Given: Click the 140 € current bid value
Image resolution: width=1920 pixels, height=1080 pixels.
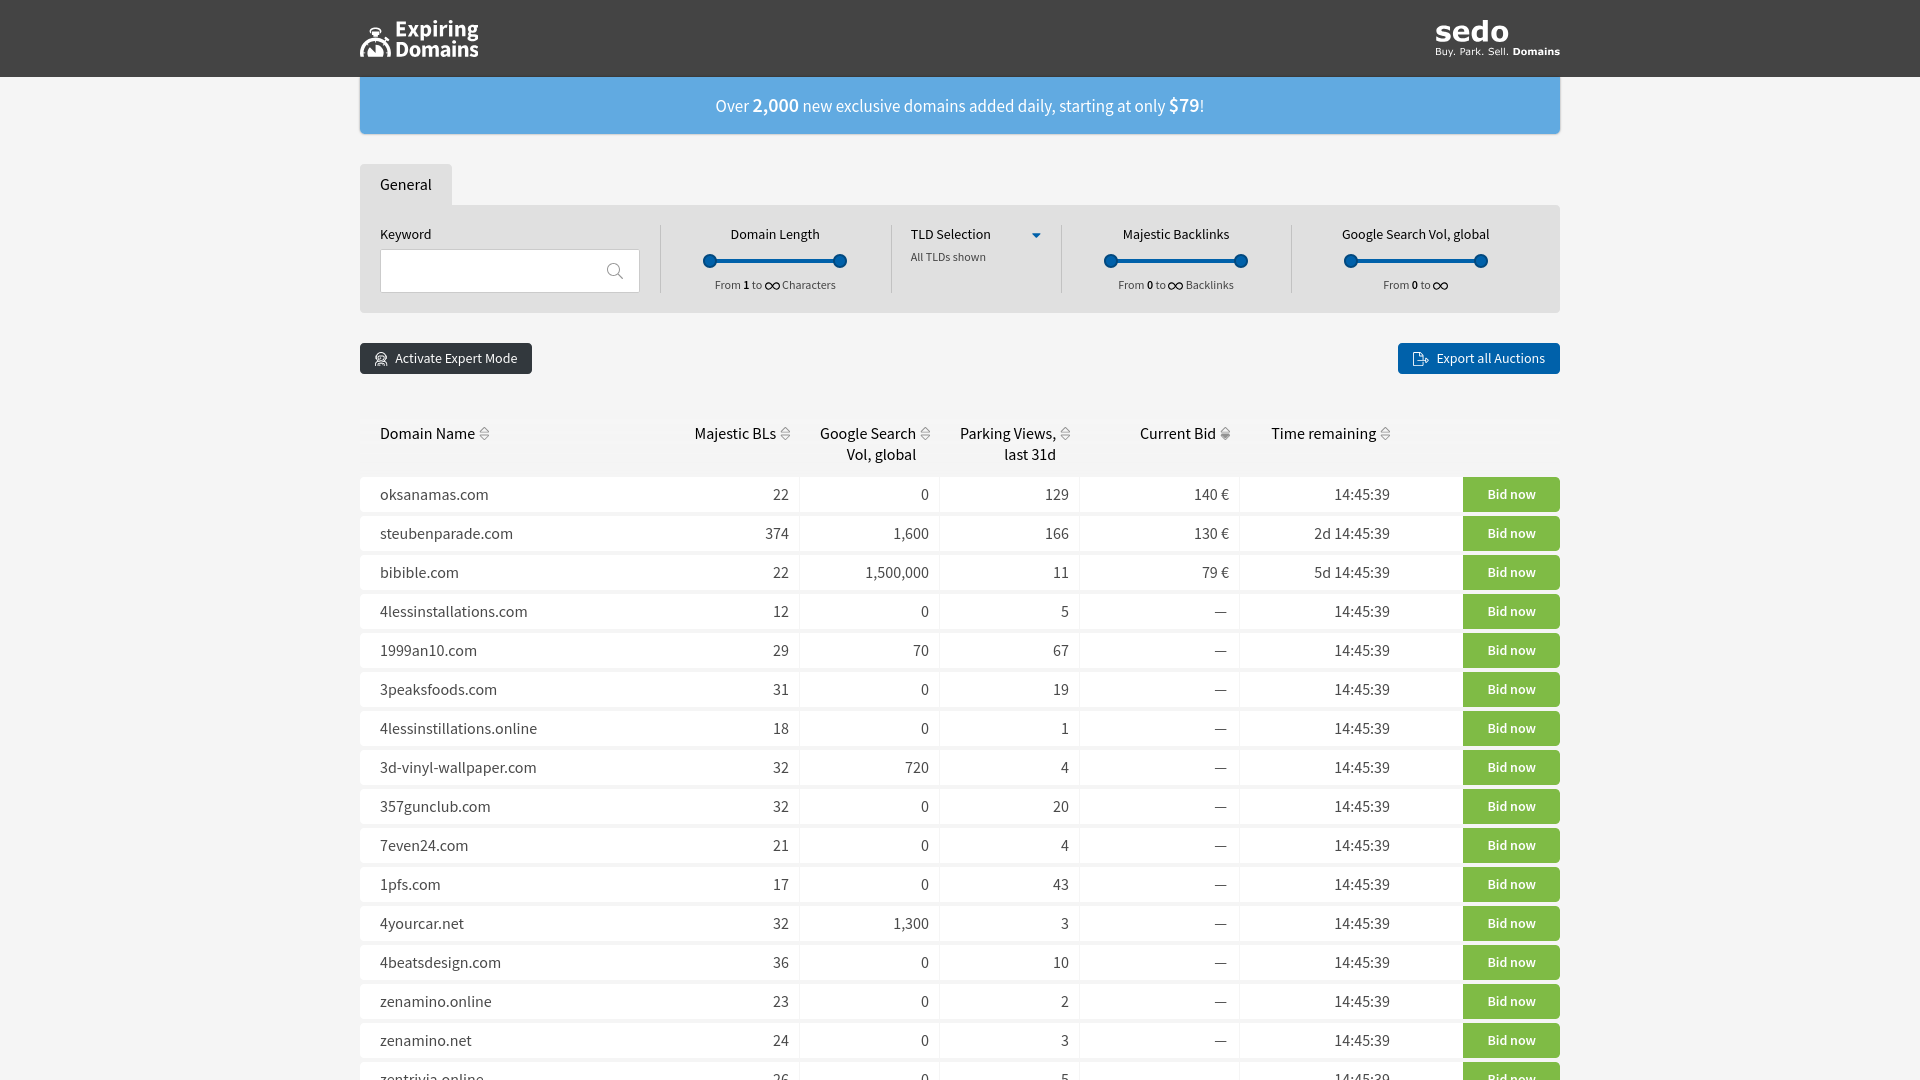Looking at the screenshot, I should (1211, 494).
